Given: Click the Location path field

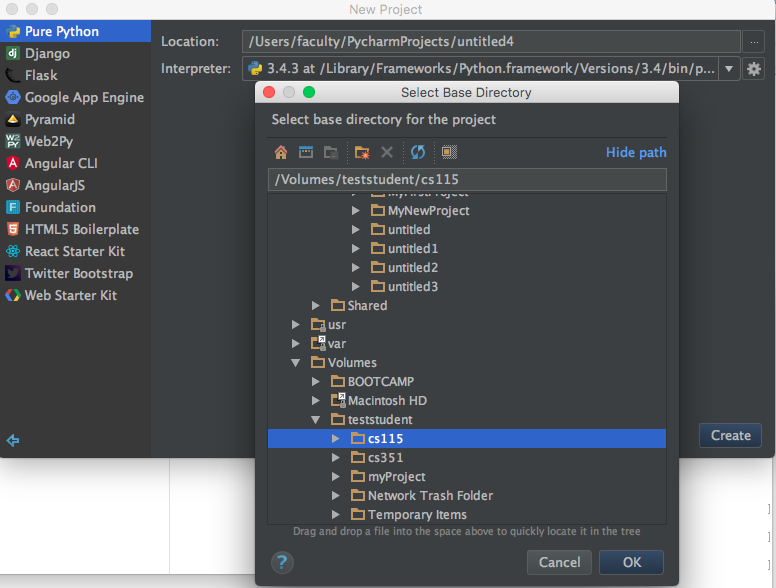Looking at the screenshot, I should click(x=491, y=42).
